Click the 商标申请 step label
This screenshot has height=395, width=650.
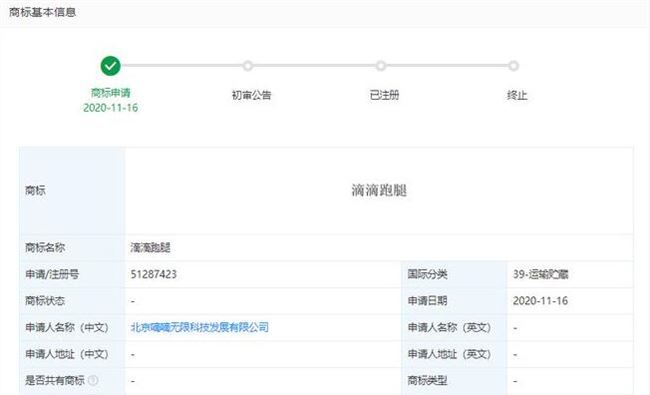[x=111, y=92]
